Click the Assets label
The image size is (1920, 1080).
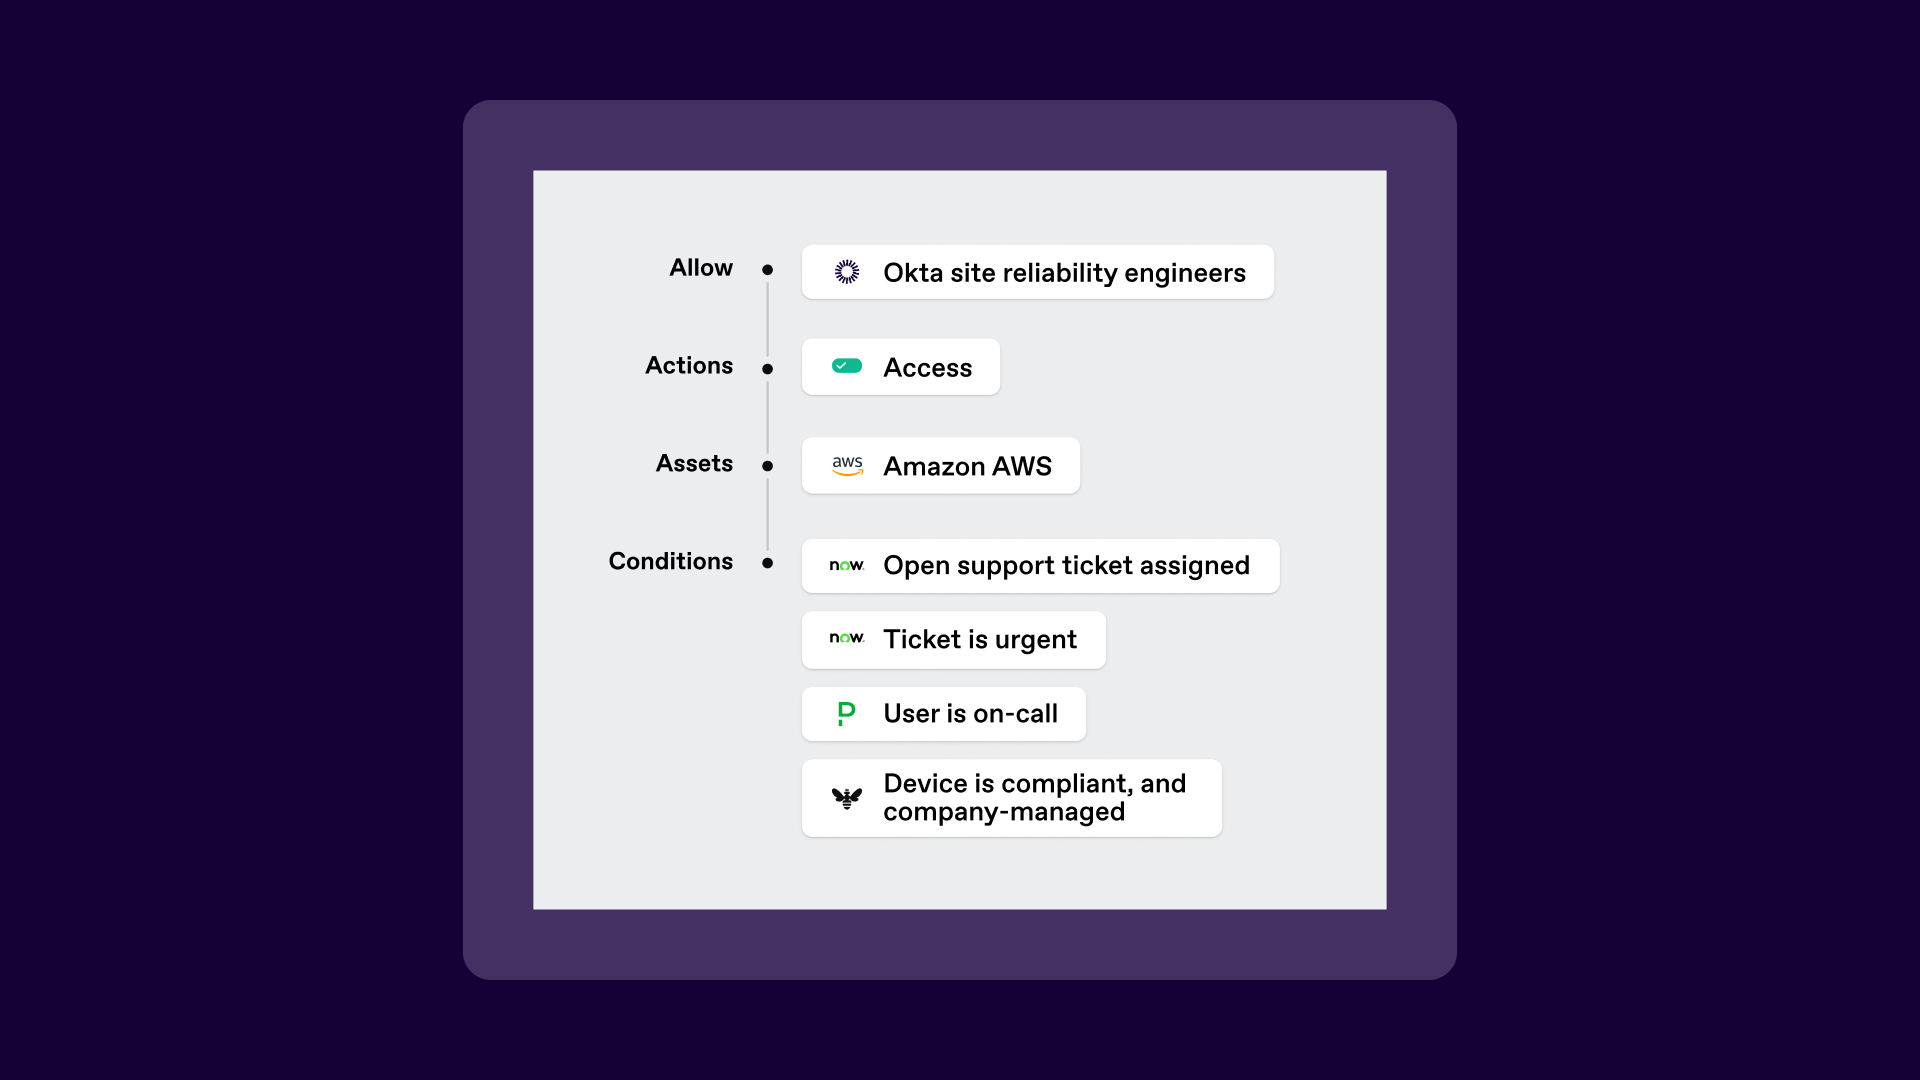694,464
